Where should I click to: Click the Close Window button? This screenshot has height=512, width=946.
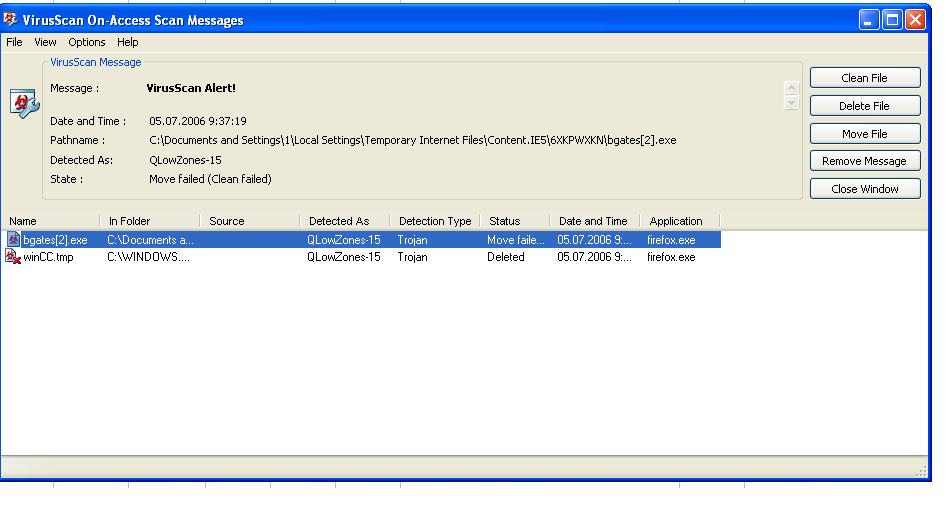coord(865,189)
